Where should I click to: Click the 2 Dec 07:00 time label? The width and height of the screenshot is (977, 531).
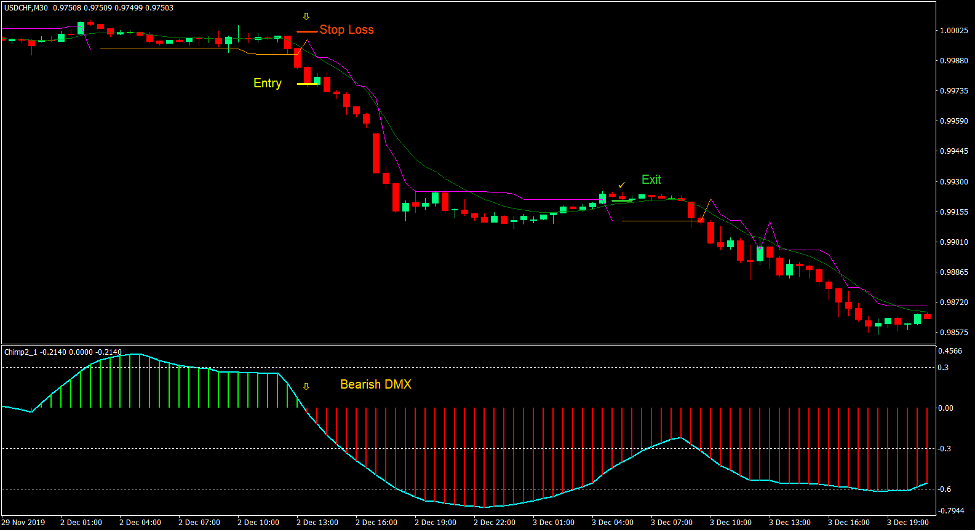199,522
